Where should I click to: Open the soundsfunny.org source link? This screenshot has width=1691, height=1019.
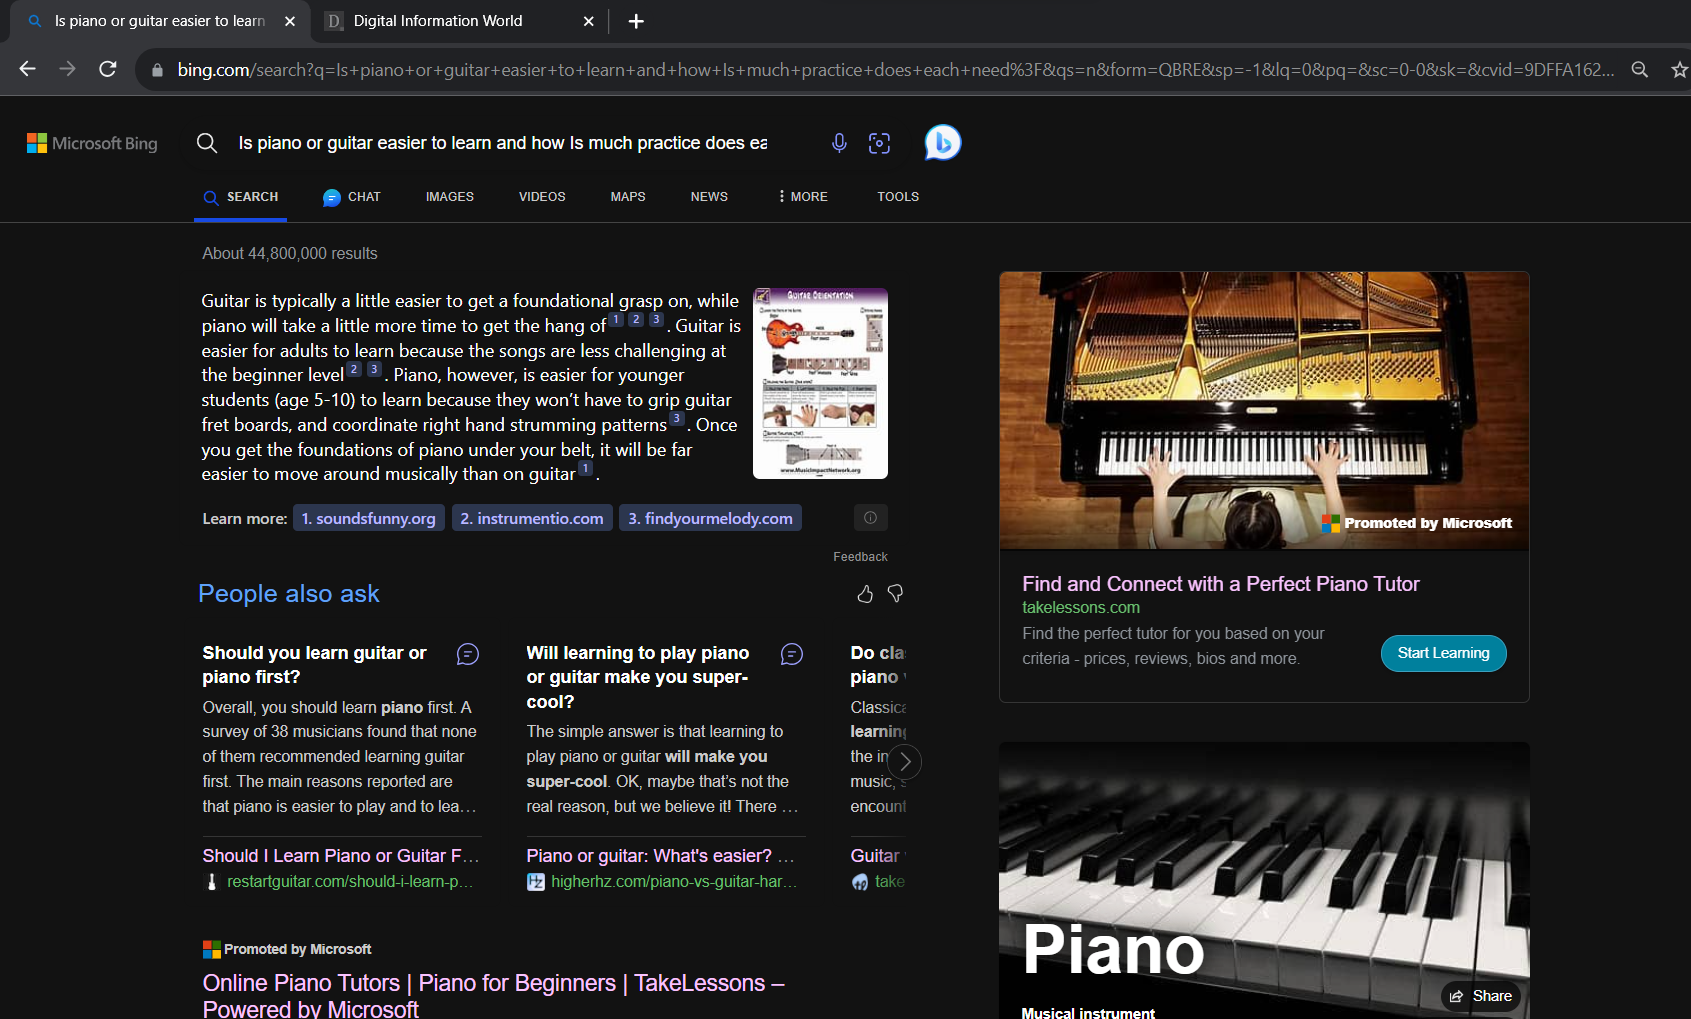368,518
